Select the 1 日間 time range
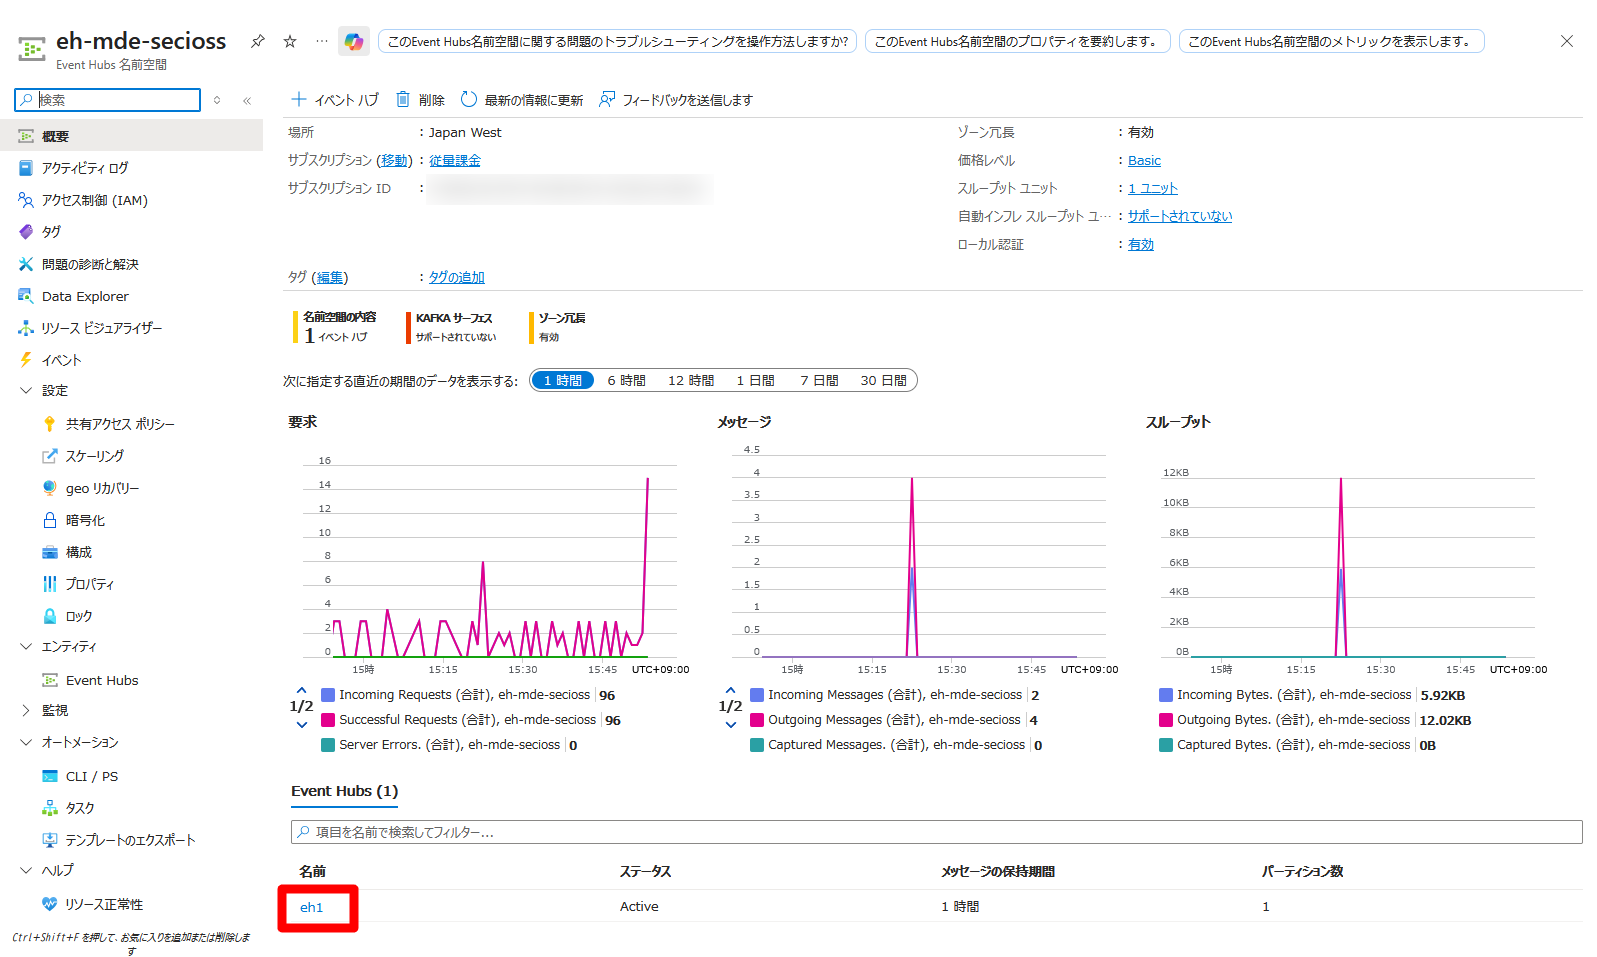Image resolution: width=1597 pixels, height=957 pixels. click(756, 380)
